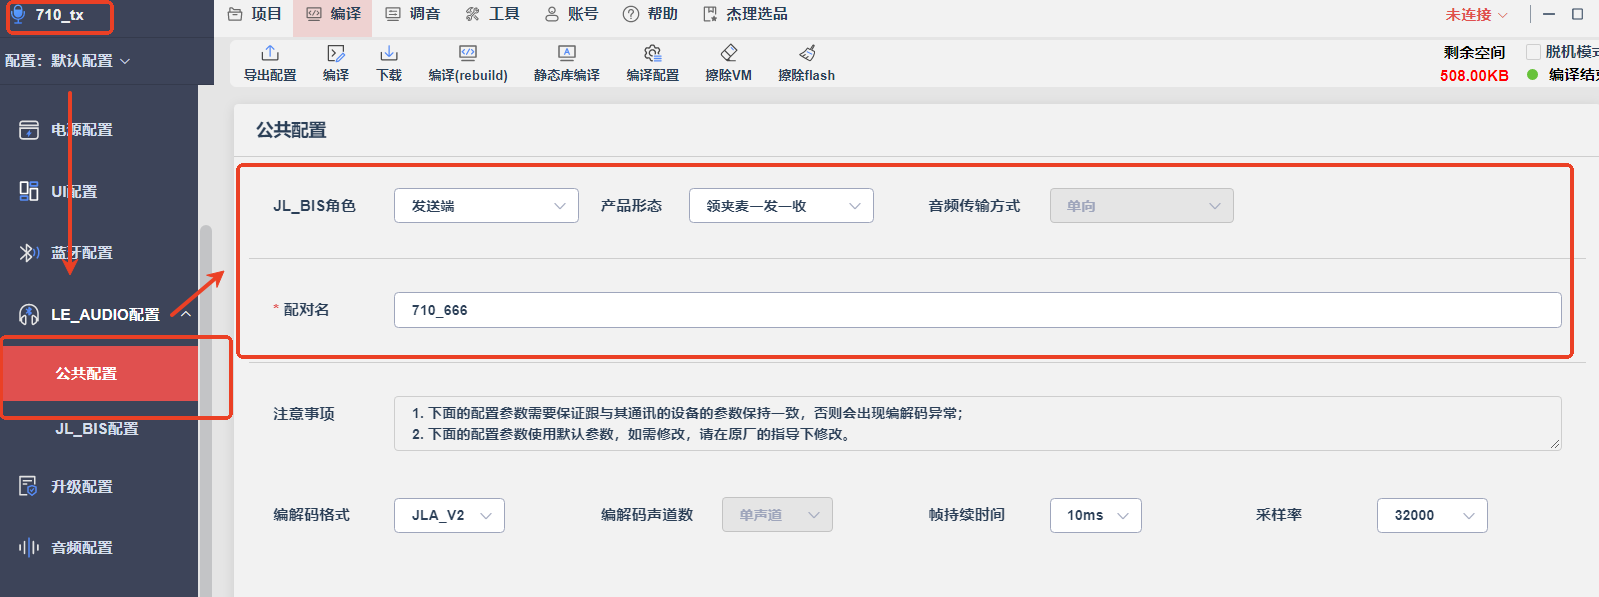Select JL_BIS配置 in the sidebar
This screenshot has width=1599, height=597.
pos(99,429)
